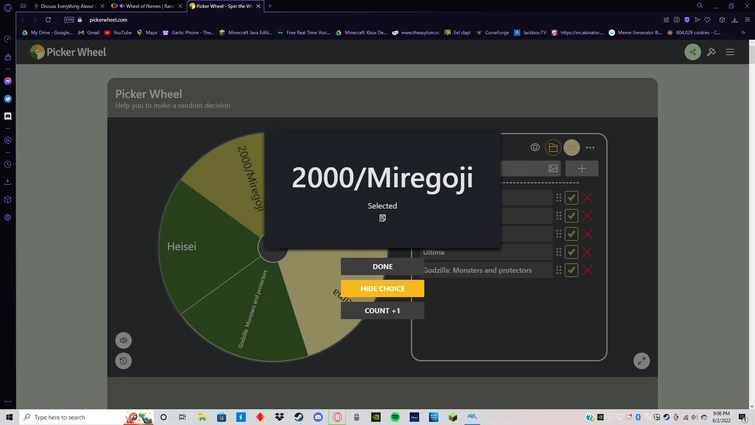755x425 pixels.
Task: Open the spin history clock icon
Action: (123, 361)
